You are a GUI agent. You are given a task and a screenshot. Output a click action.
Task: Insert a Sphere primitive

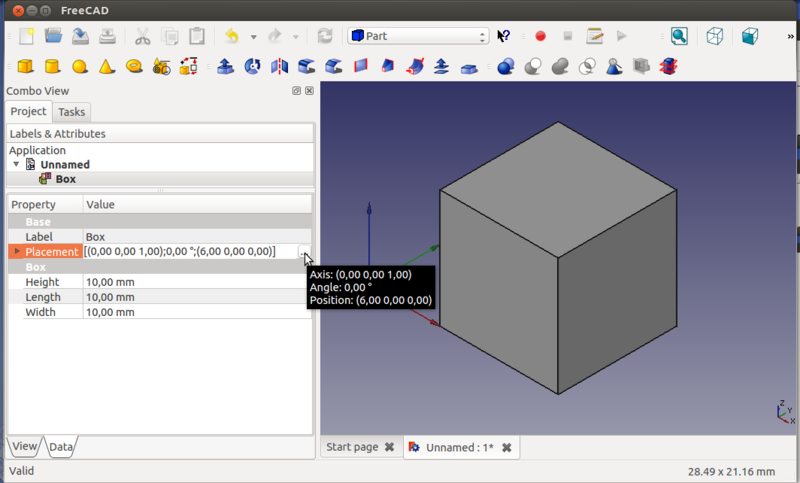tap(79, 67)
